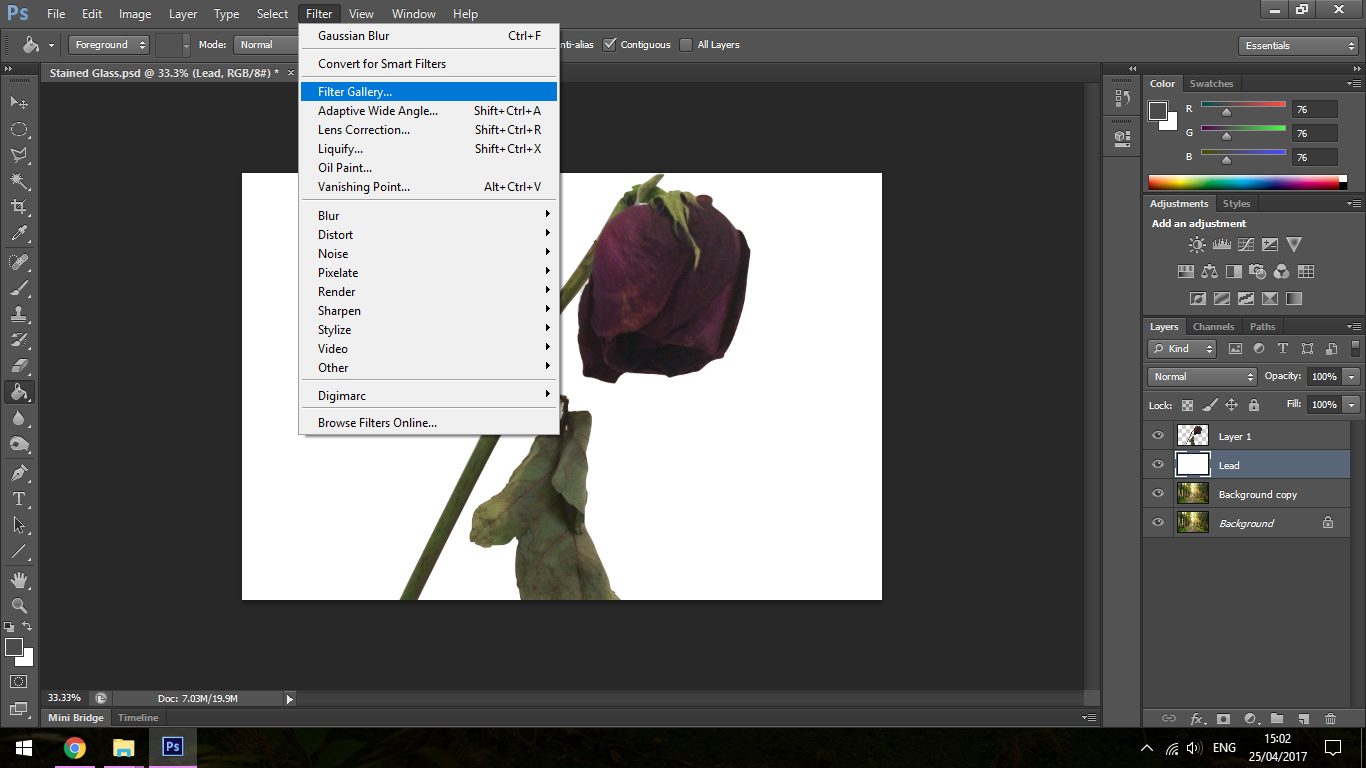The image size is (1366, 768).
Task: Add a layer mask
Action: pyautogui.click(x=1223, y=718)
